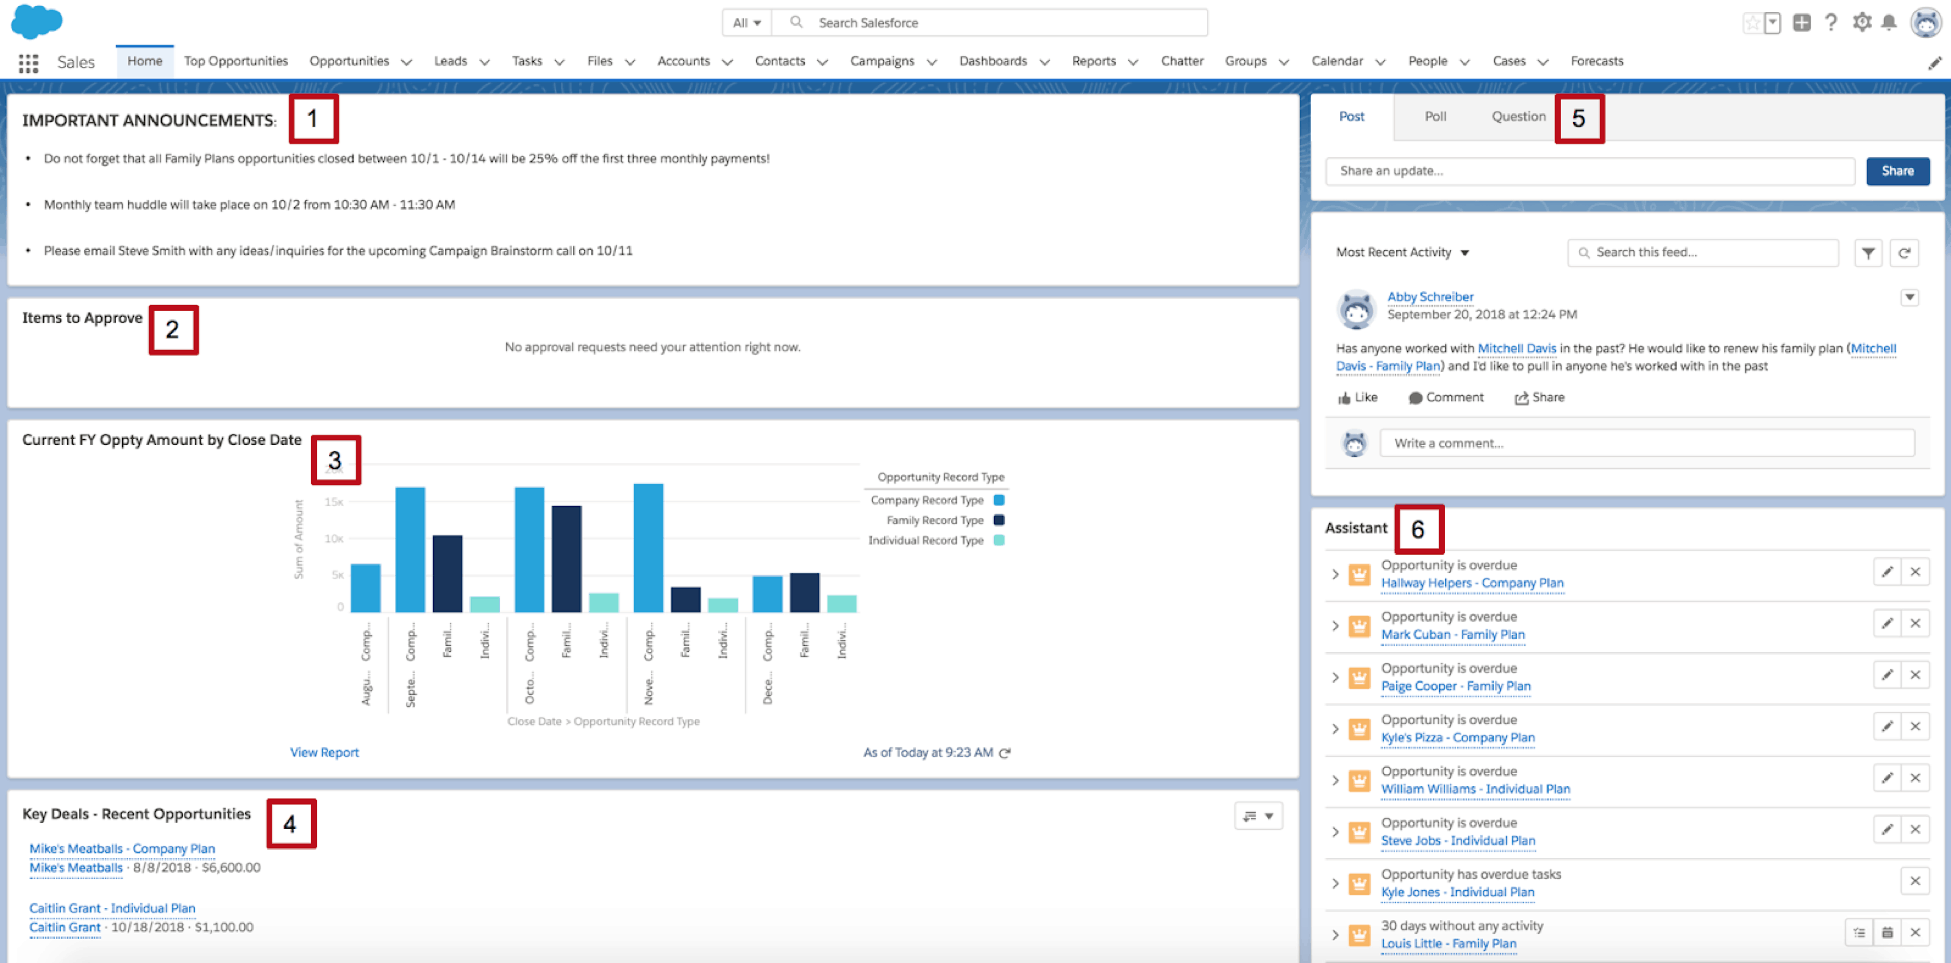Viewport: 1951px width, 963px height.
Task: Open Mike's Meatballs - Company Plan link
Action: pyautogui.click(x=122, y=849)
